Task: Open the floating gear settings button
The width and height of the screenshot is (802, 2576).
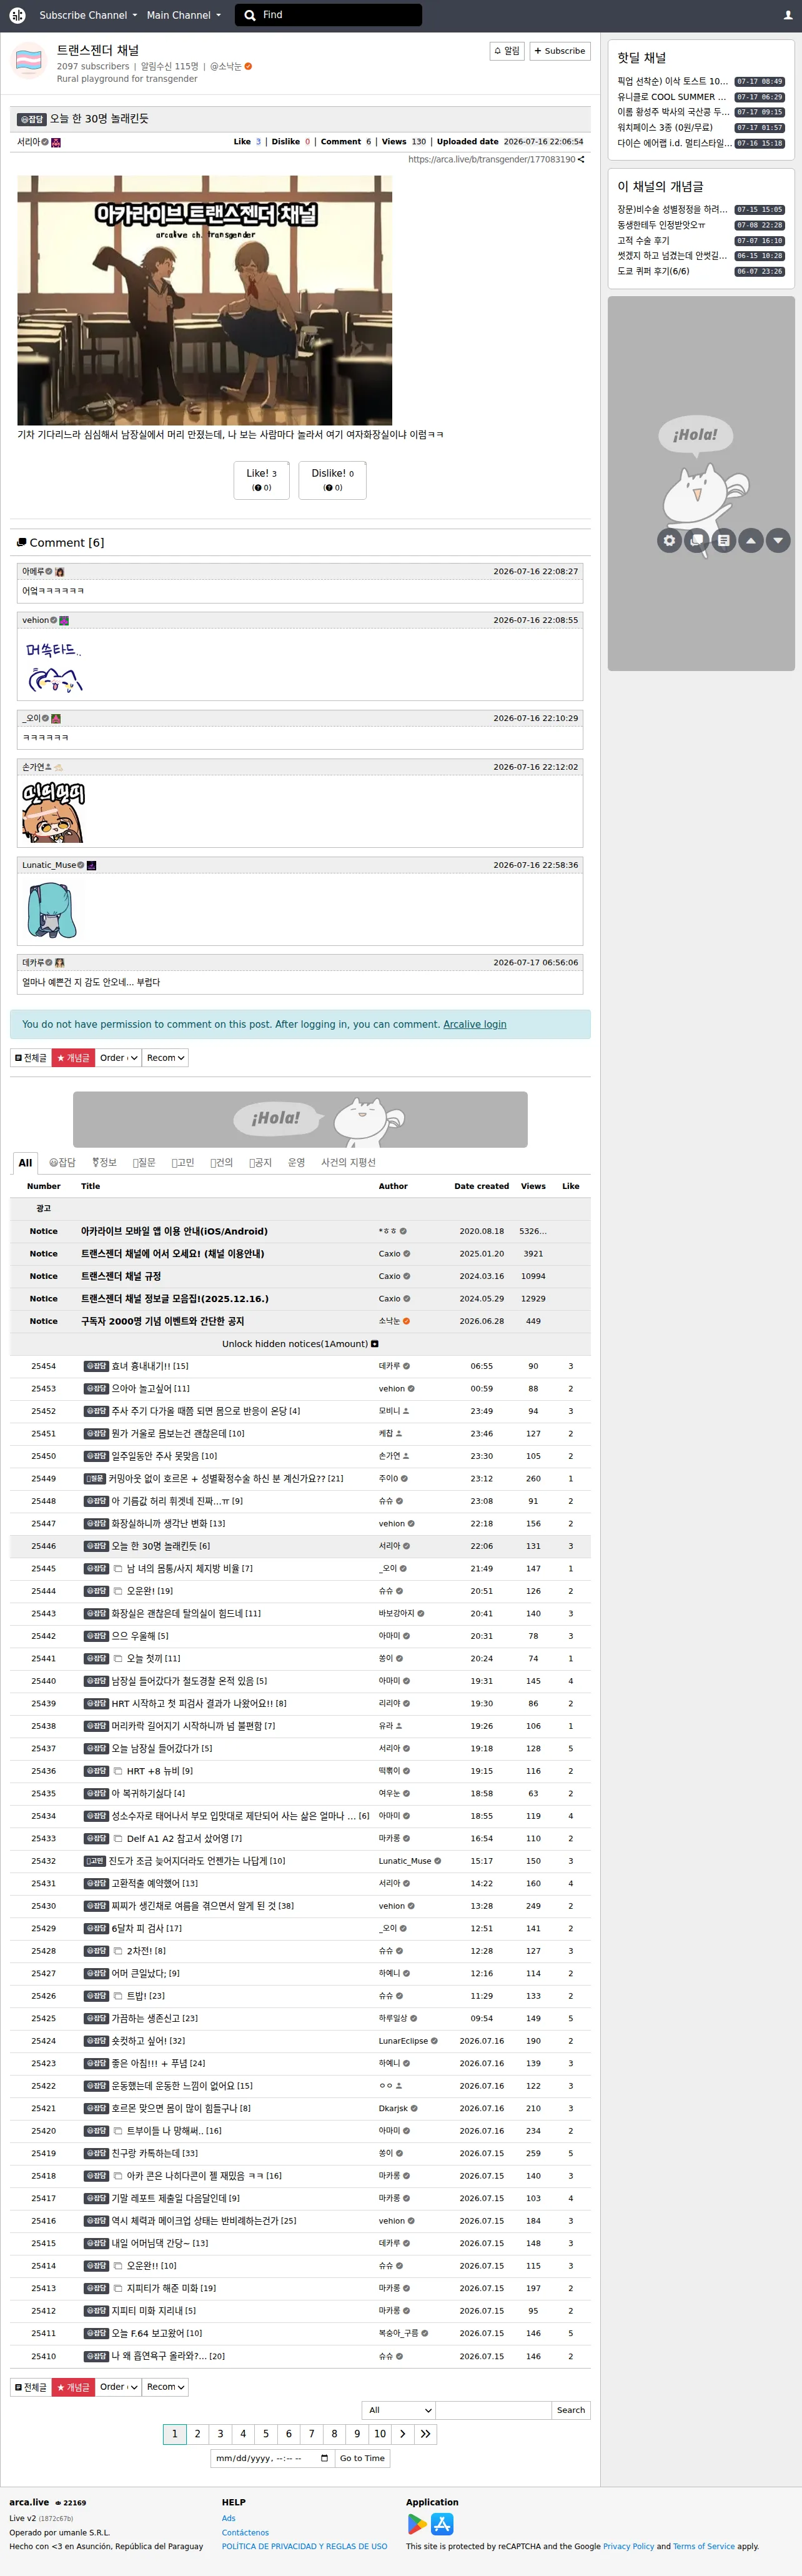Action: (669, 540)
